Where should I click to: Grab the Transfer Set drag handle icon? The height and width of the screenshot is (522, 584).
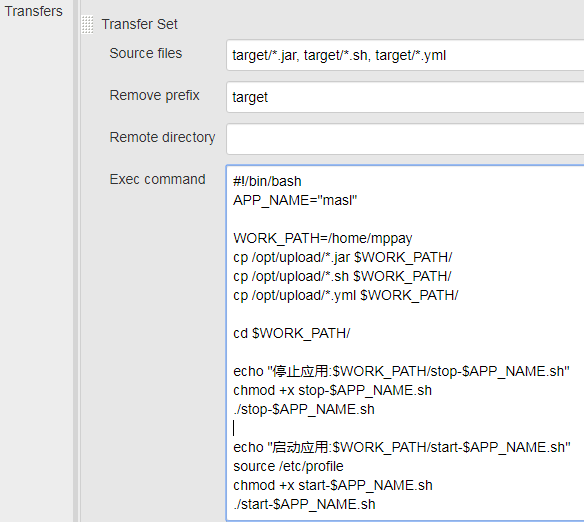[x=87, y=24]
